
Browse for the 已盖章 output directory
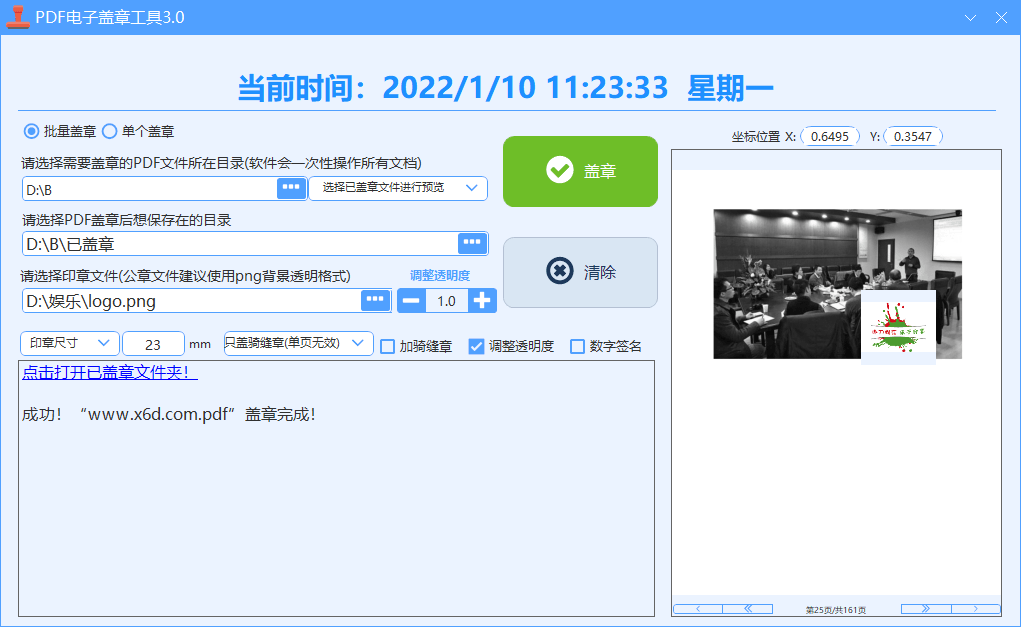click(x=474, y=243)
